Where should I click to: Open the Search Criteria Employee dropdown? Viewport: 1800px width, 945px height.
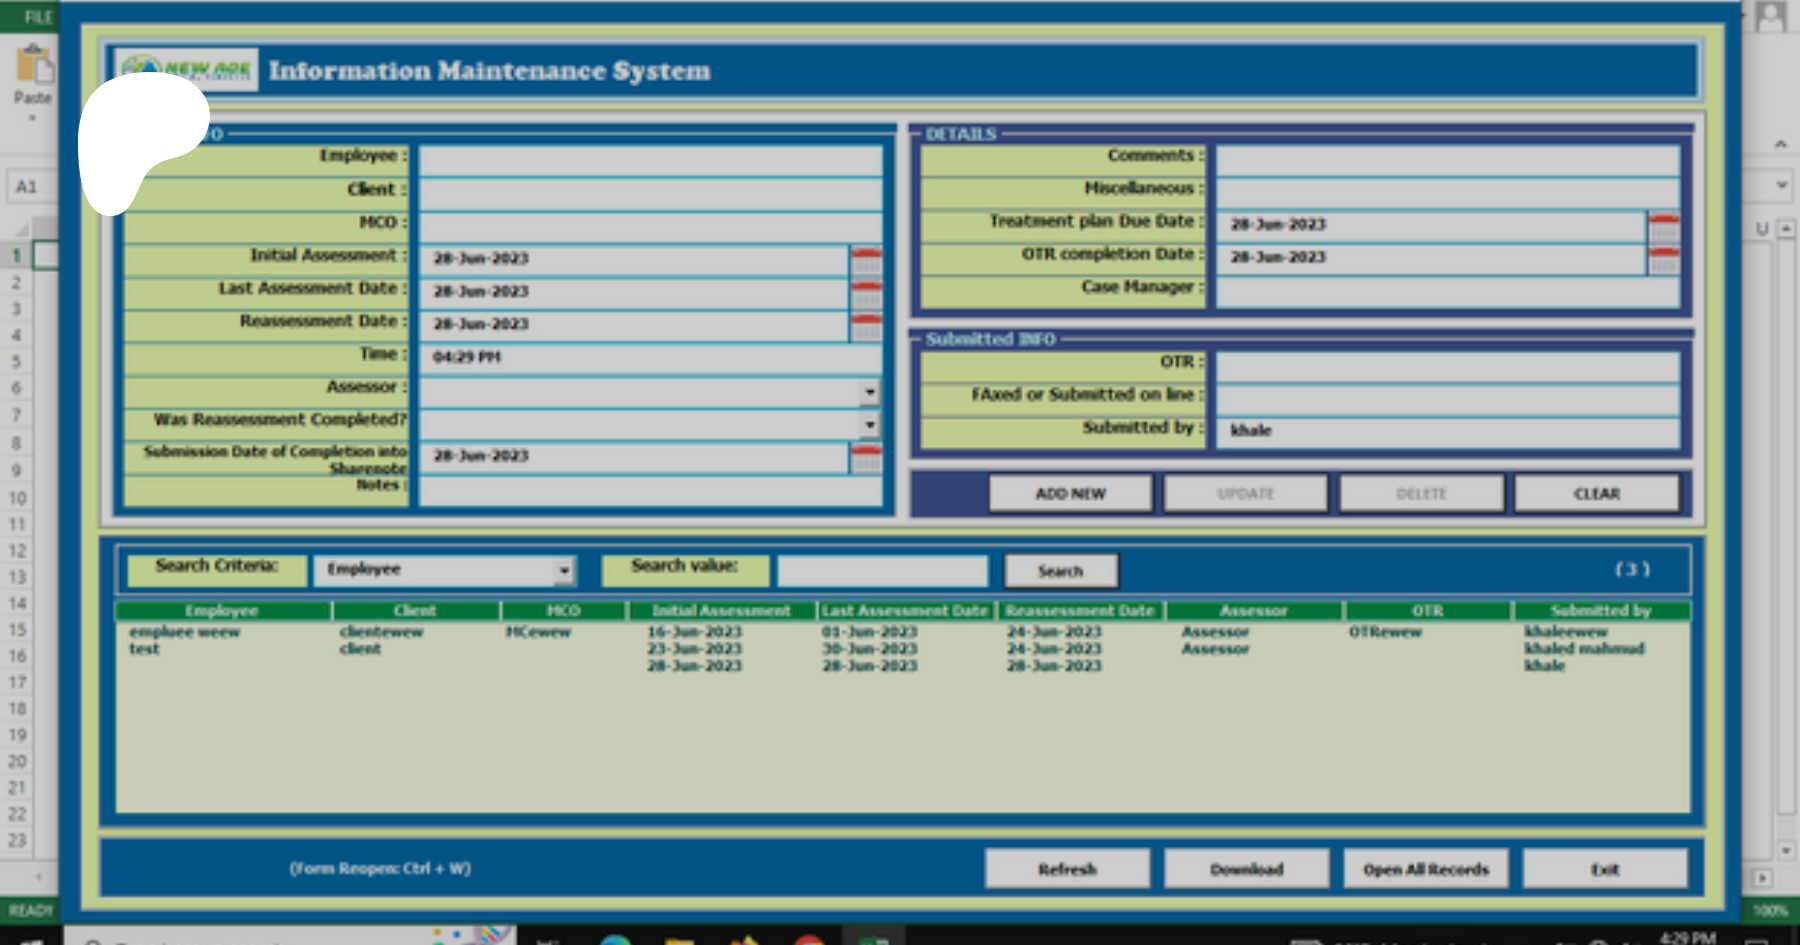tap(564, 570)
